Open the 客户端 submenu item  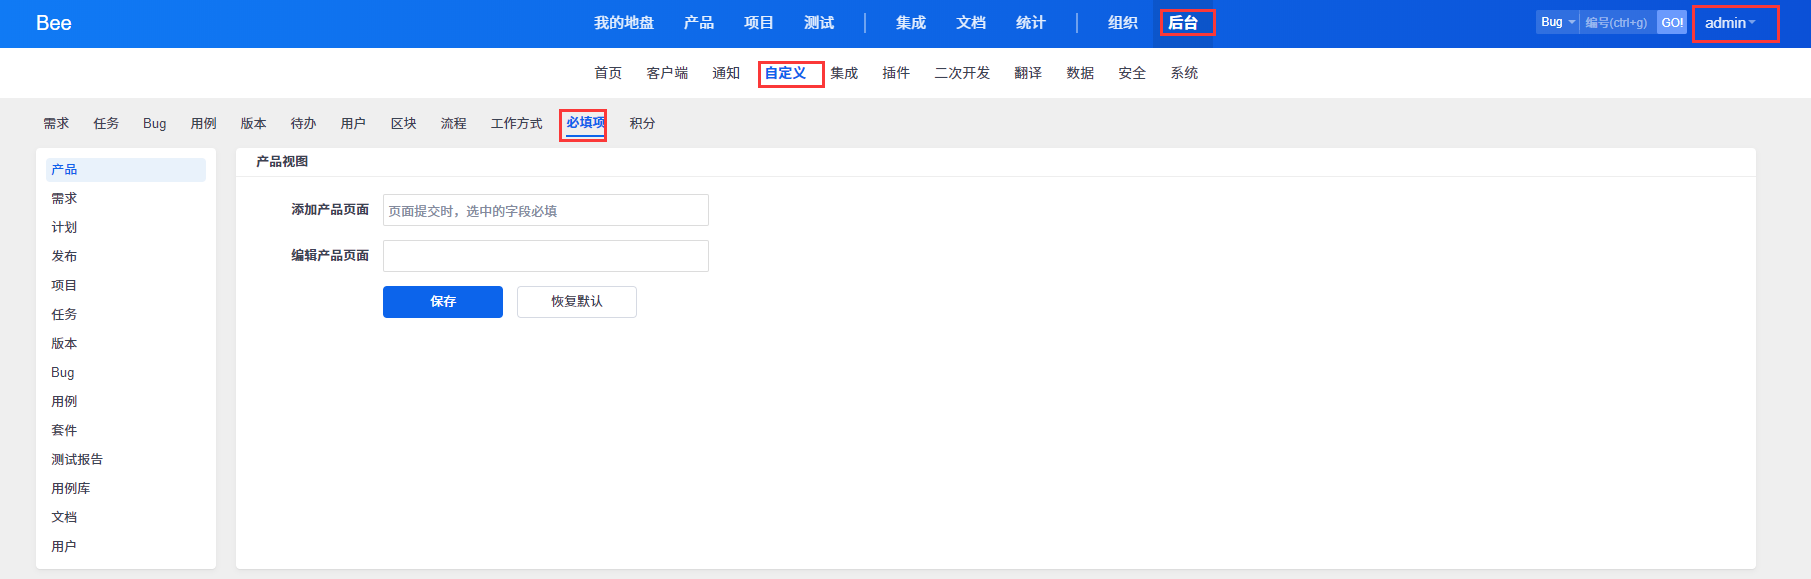point(667,73)
